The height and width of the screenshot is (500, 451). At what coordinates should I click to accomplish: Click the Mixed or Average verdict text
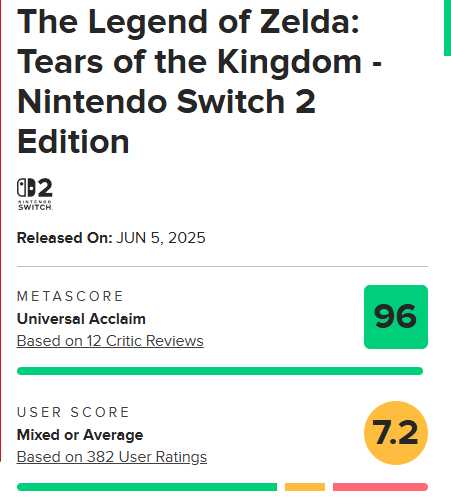80,435
